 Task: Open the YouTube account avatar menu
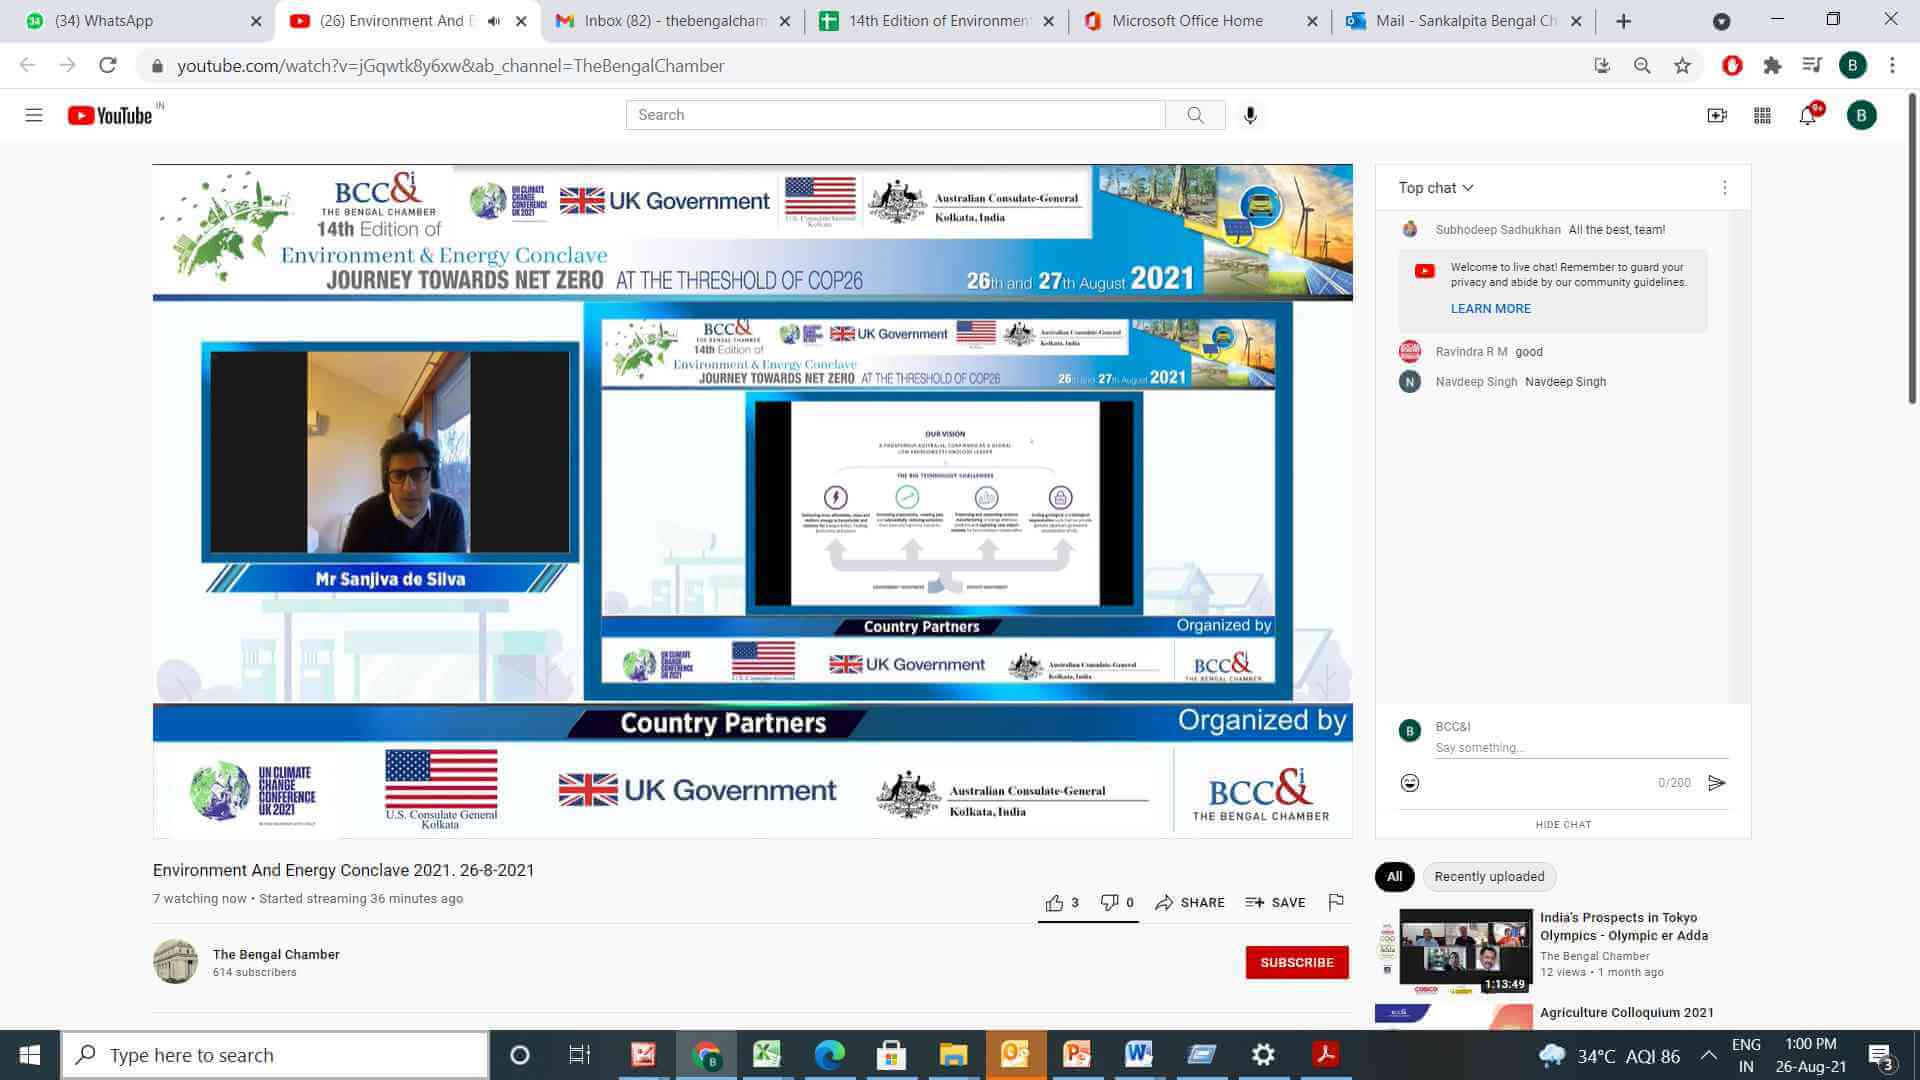point(1861,115)
